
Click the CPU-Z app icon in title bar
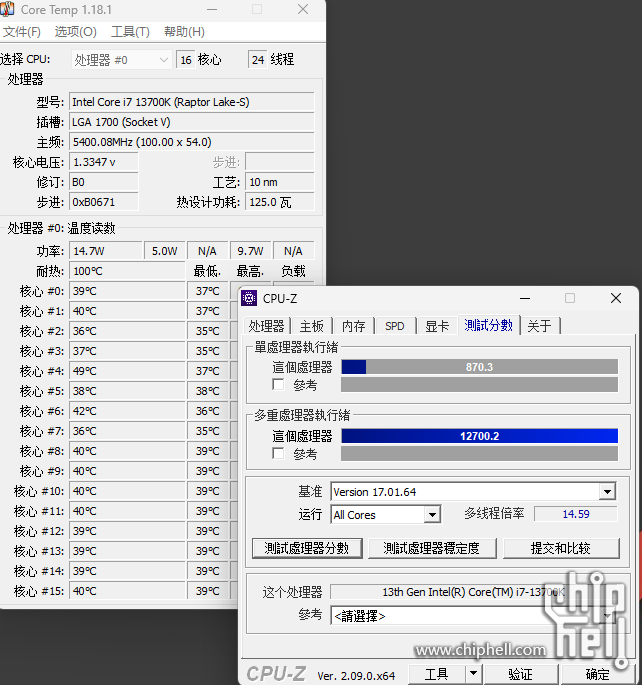249,298
